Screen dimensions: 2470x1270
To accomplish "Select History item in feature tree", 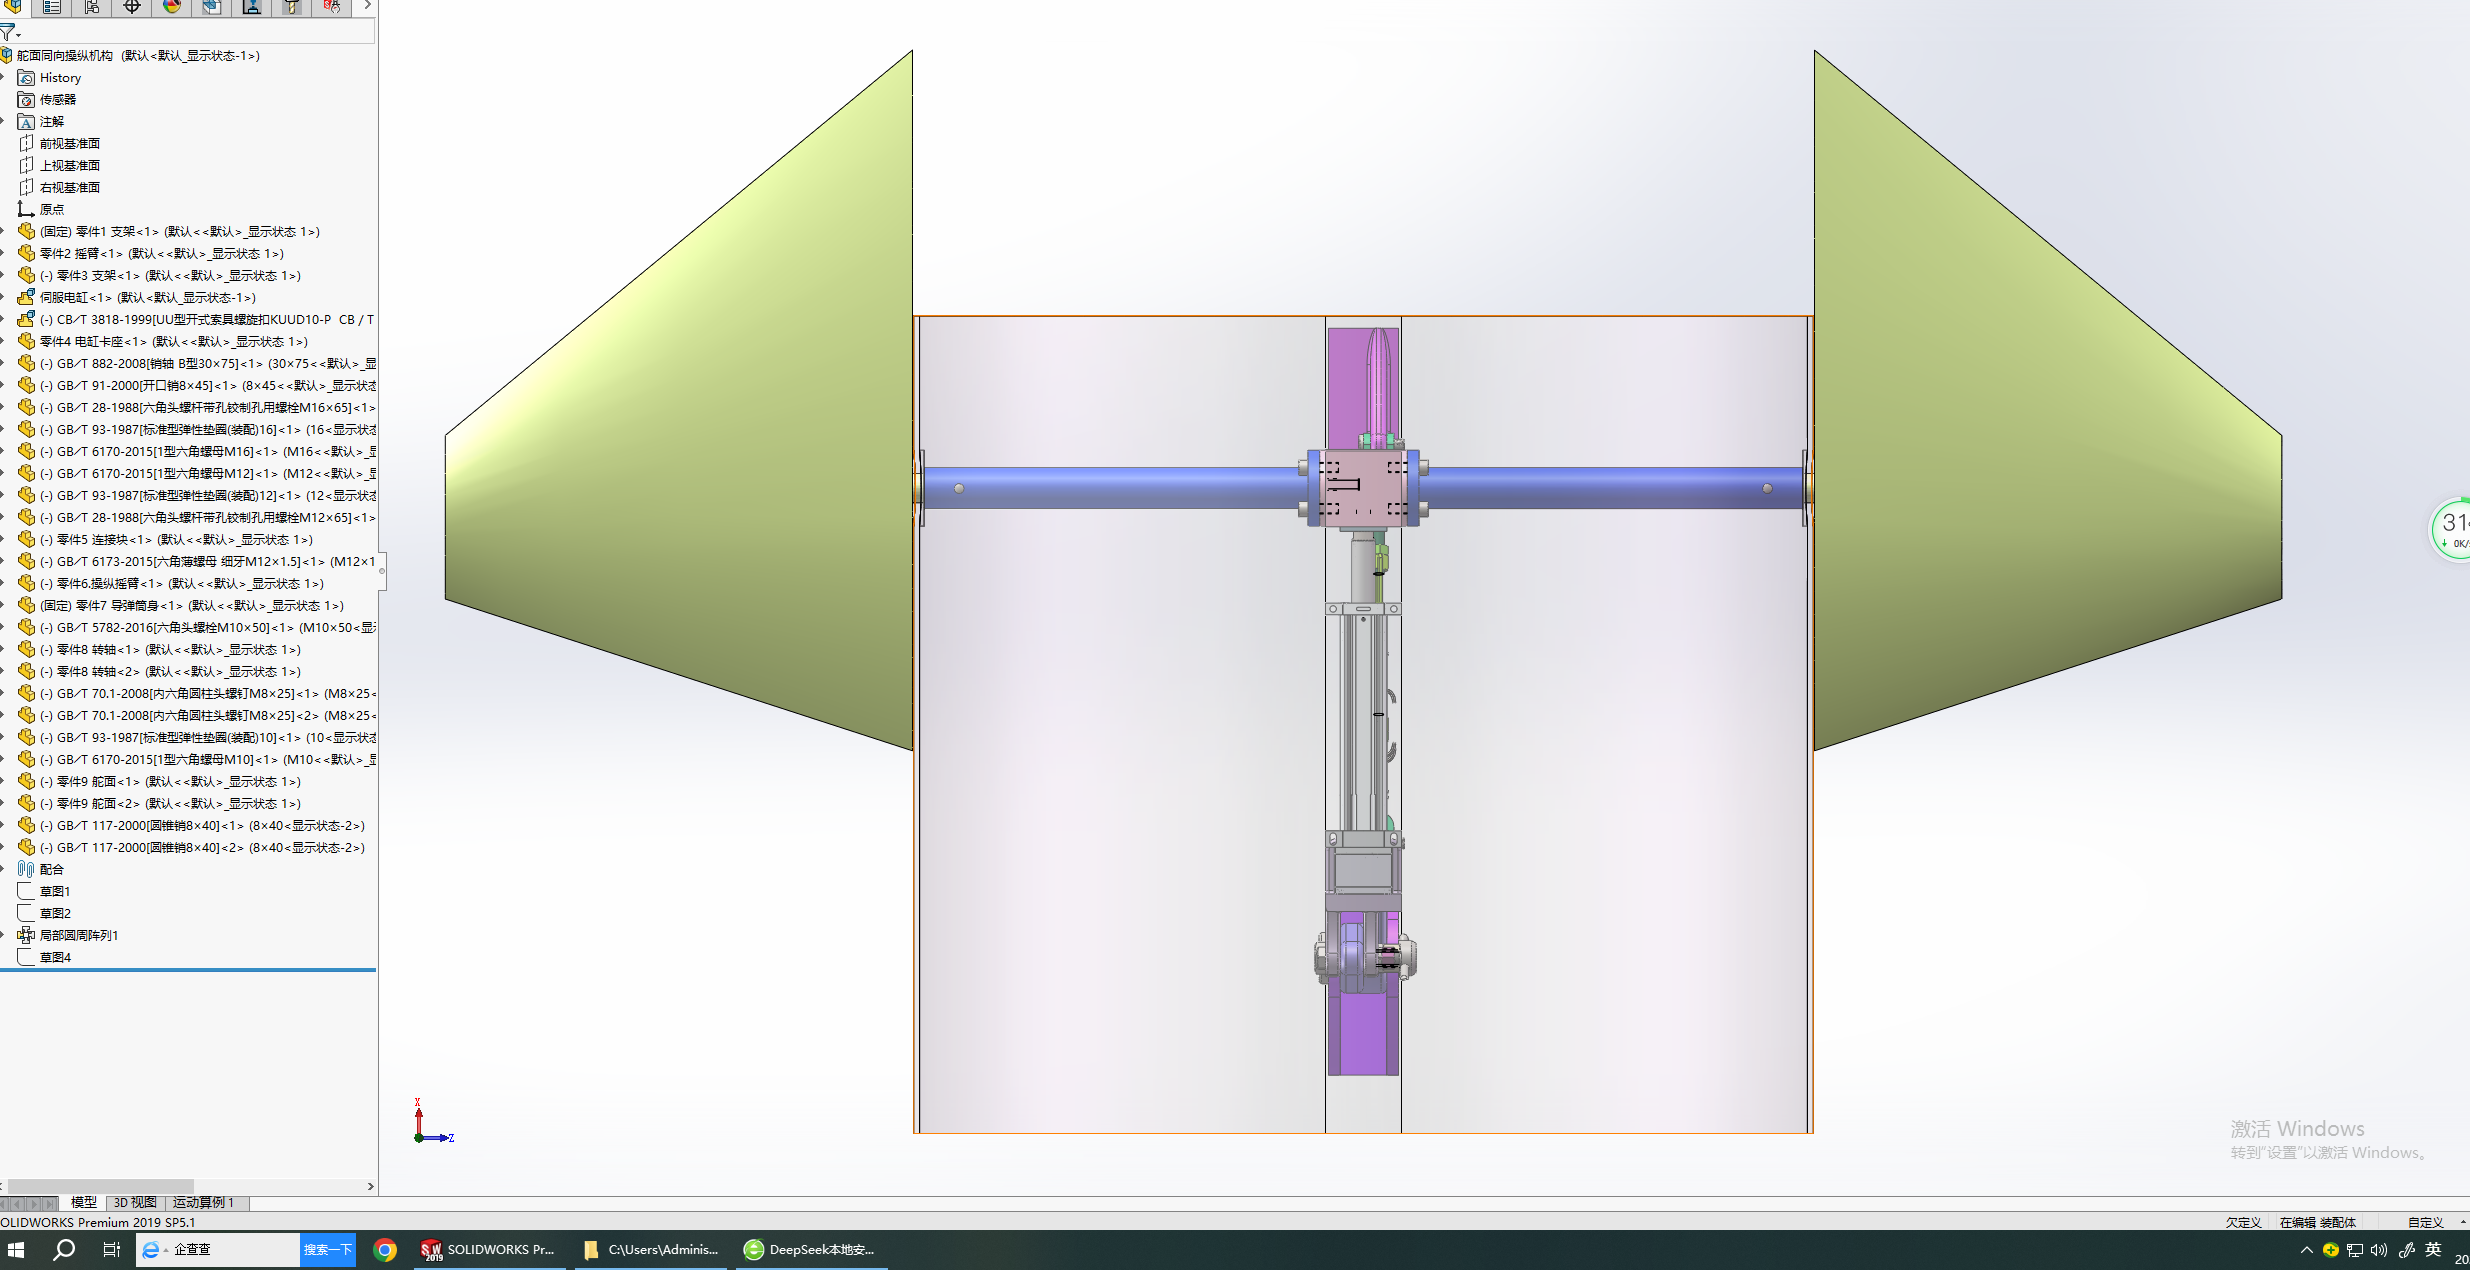I will click(x=60, y=77).
